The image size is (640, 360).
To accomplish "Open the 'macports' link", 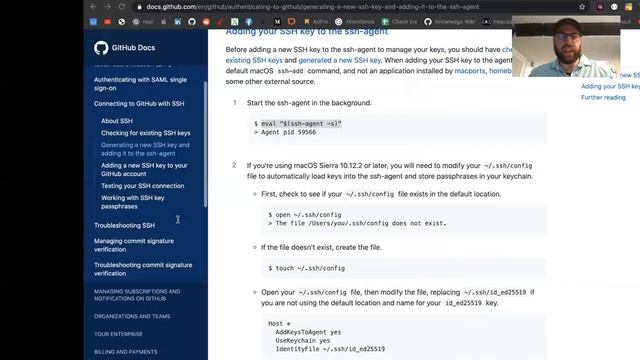I will [x=470, y=71].
